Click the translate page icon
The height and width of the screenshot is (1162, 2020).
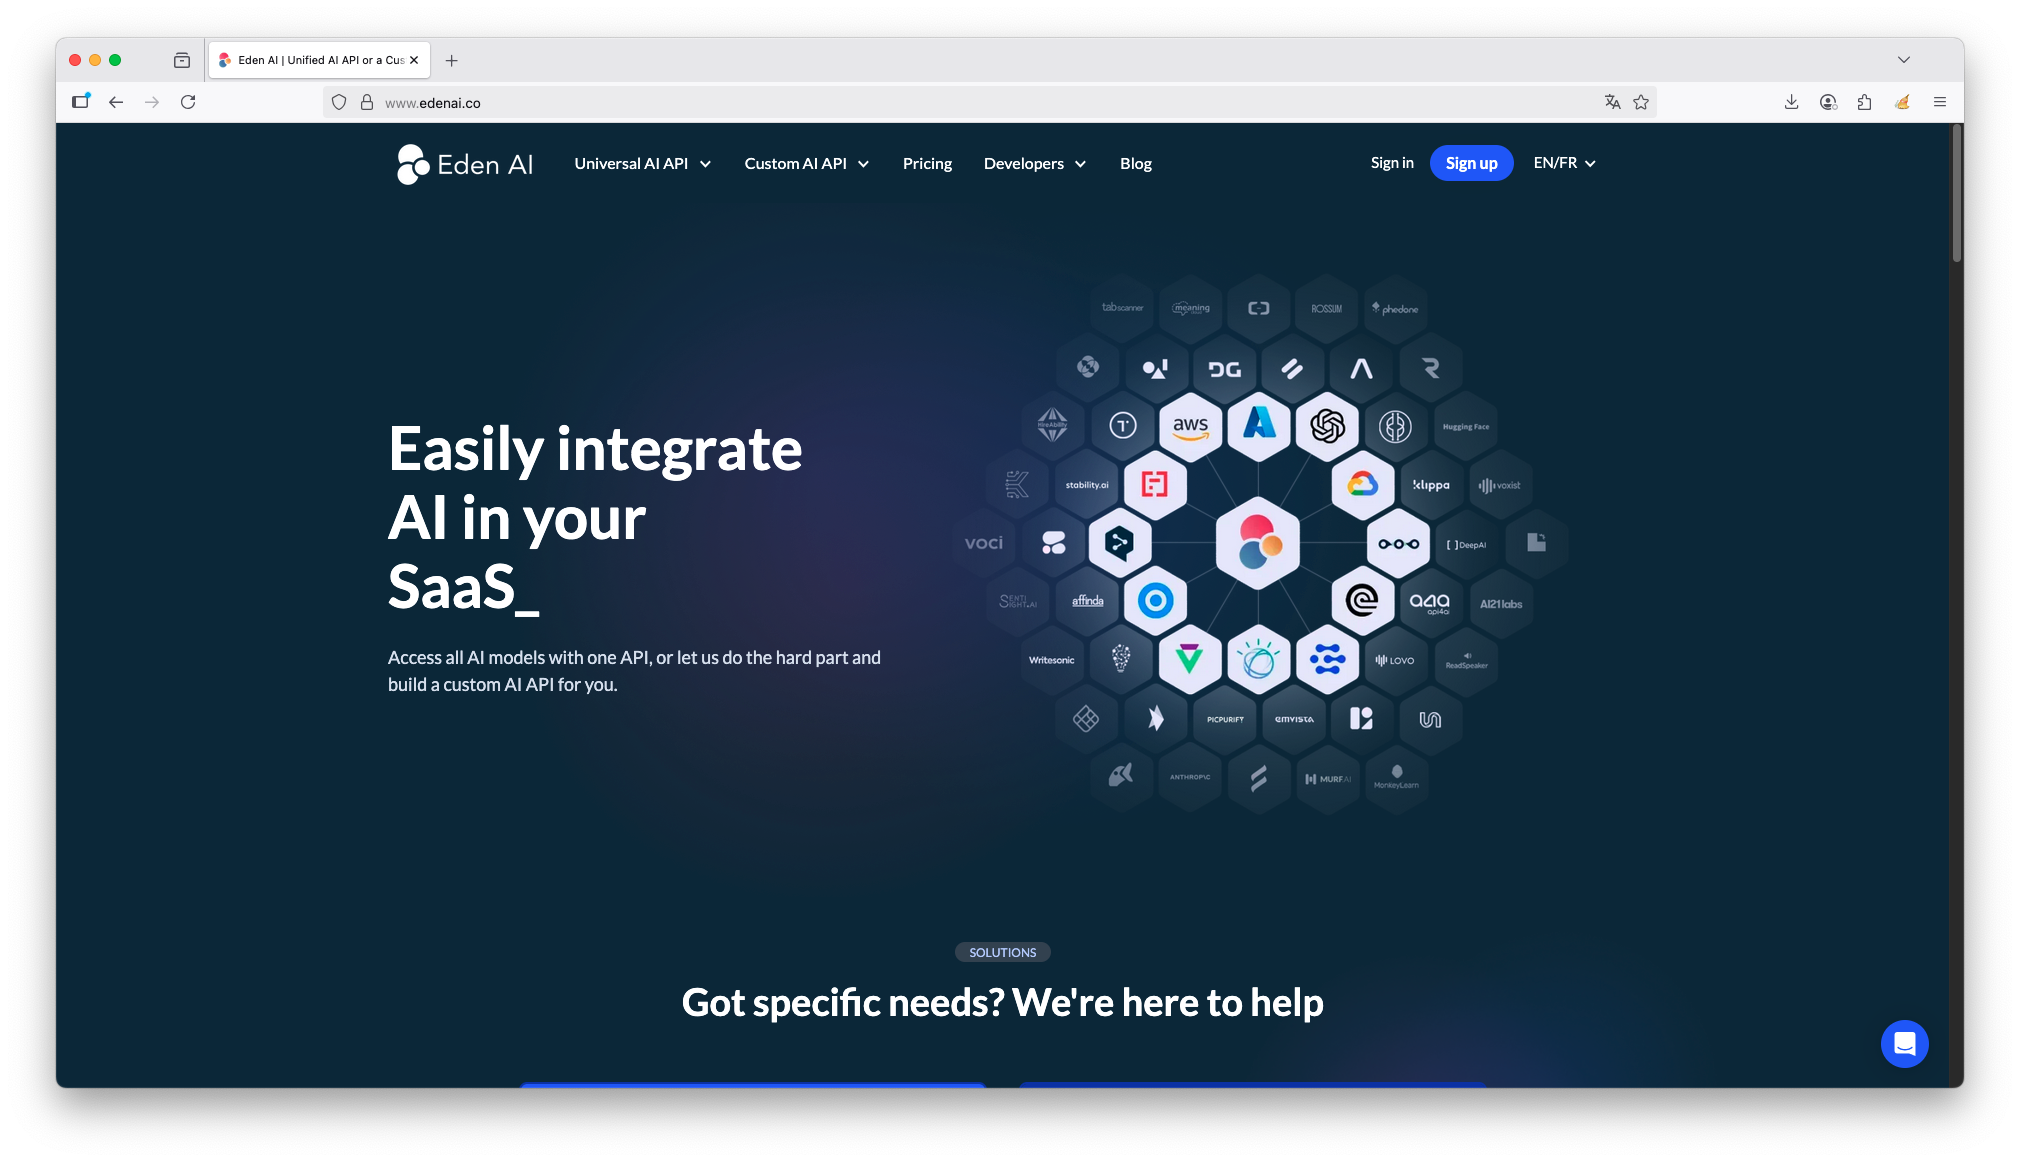pos(1612,102)
